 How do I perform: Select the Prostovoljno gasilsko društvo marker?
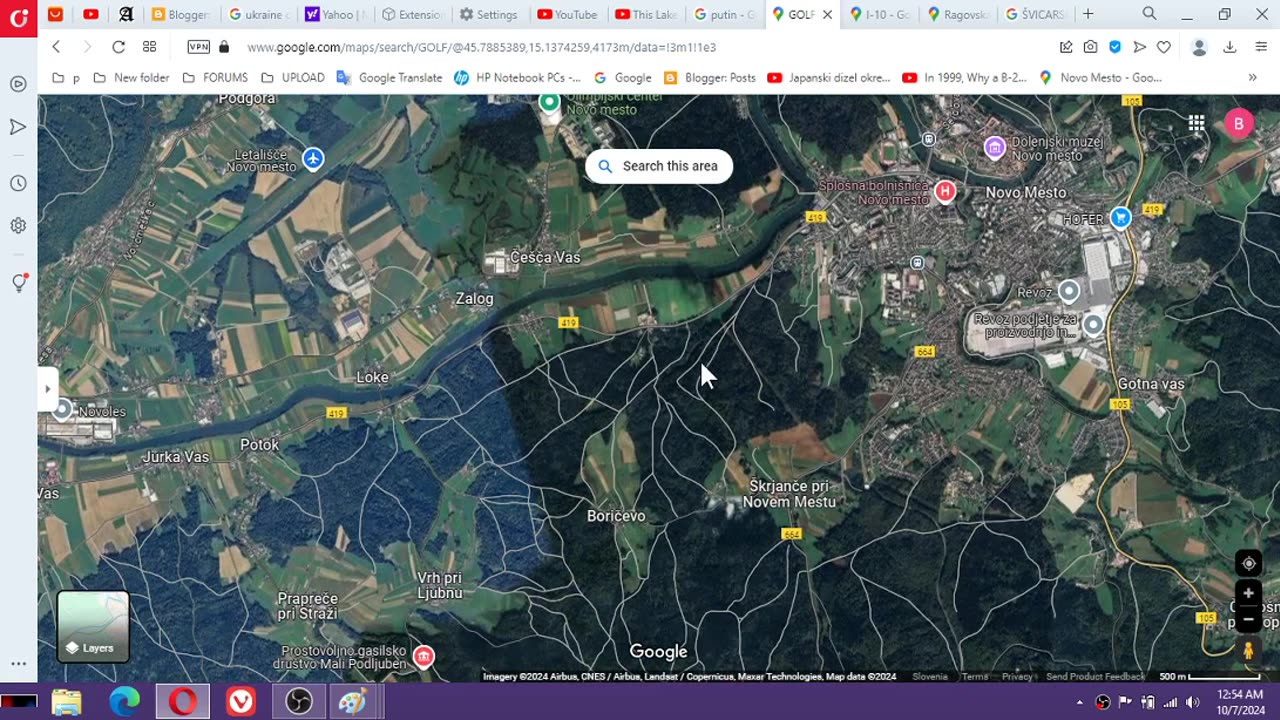(424, 657)
